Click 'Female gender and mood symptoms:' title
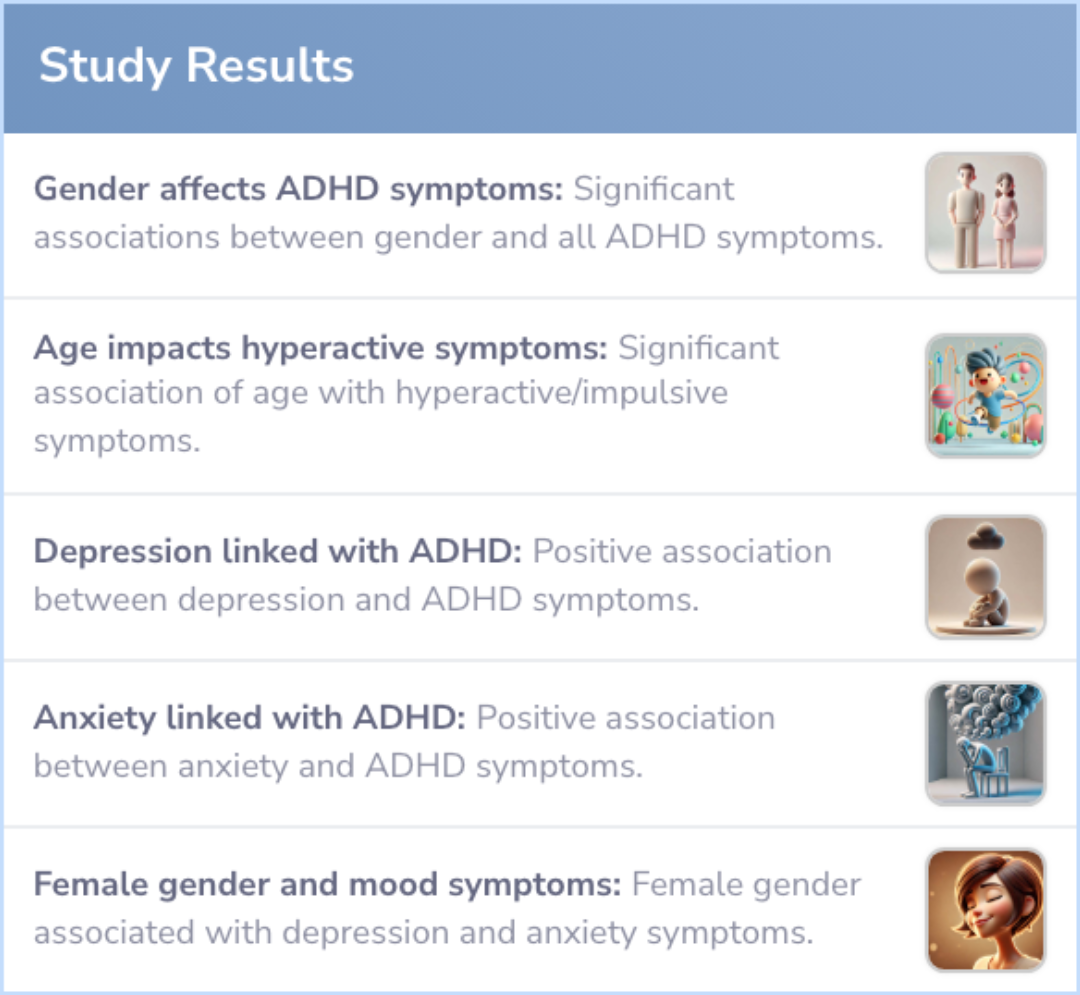1080x995 pixels. [x=328, y=885]
